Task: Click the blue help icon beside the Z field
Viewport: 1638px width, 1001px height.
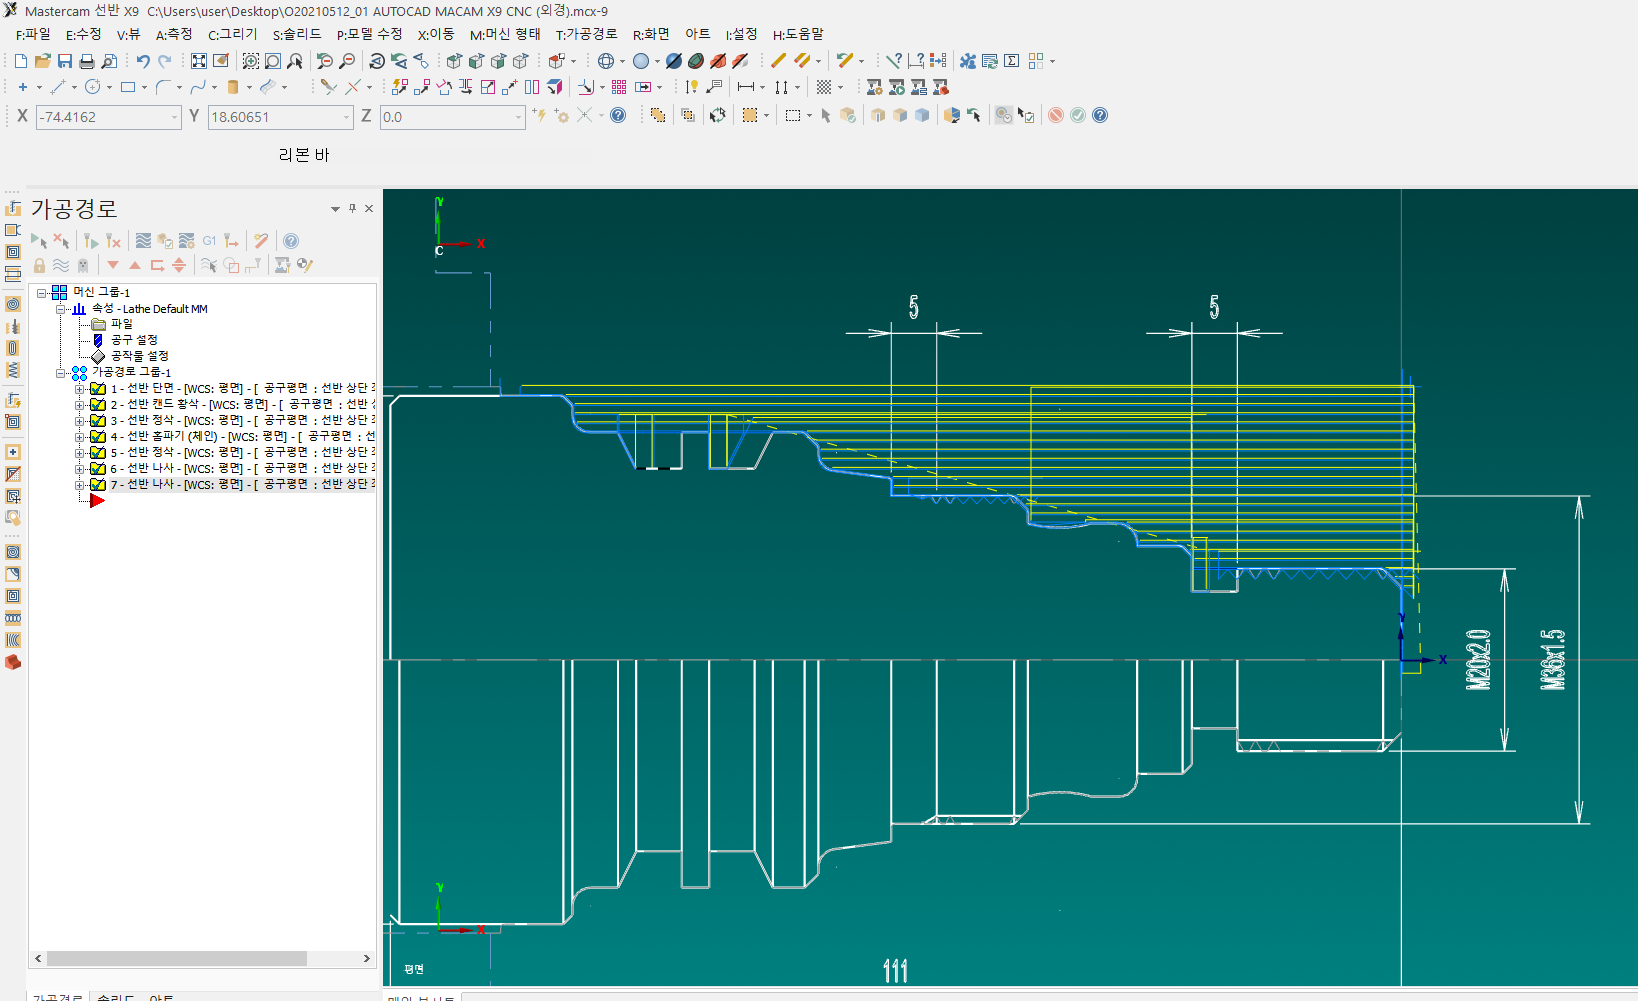Action: [618, 115]
